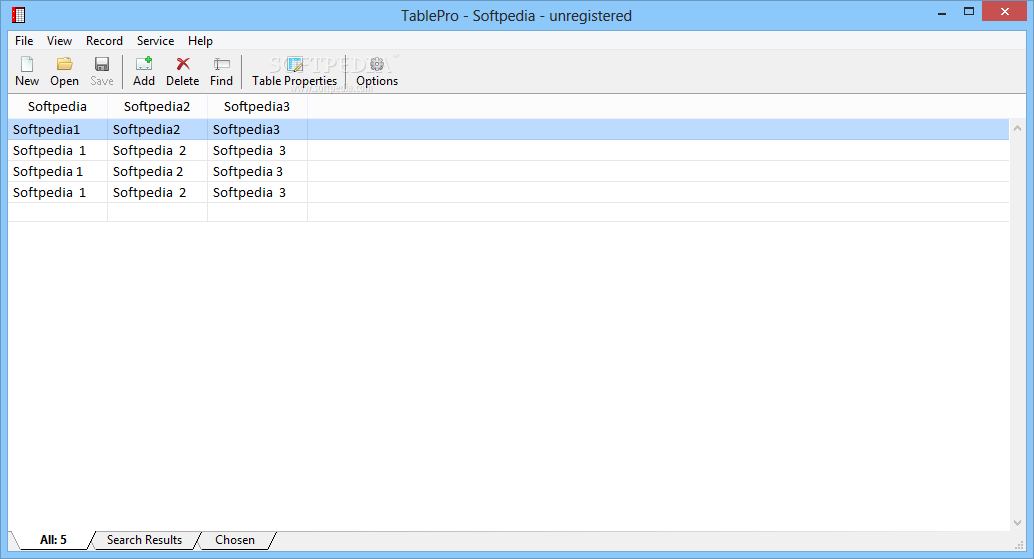Select 'Softpedia 2' cell in the second row
The image size is (1034, 559).
[x=157, y=151]
